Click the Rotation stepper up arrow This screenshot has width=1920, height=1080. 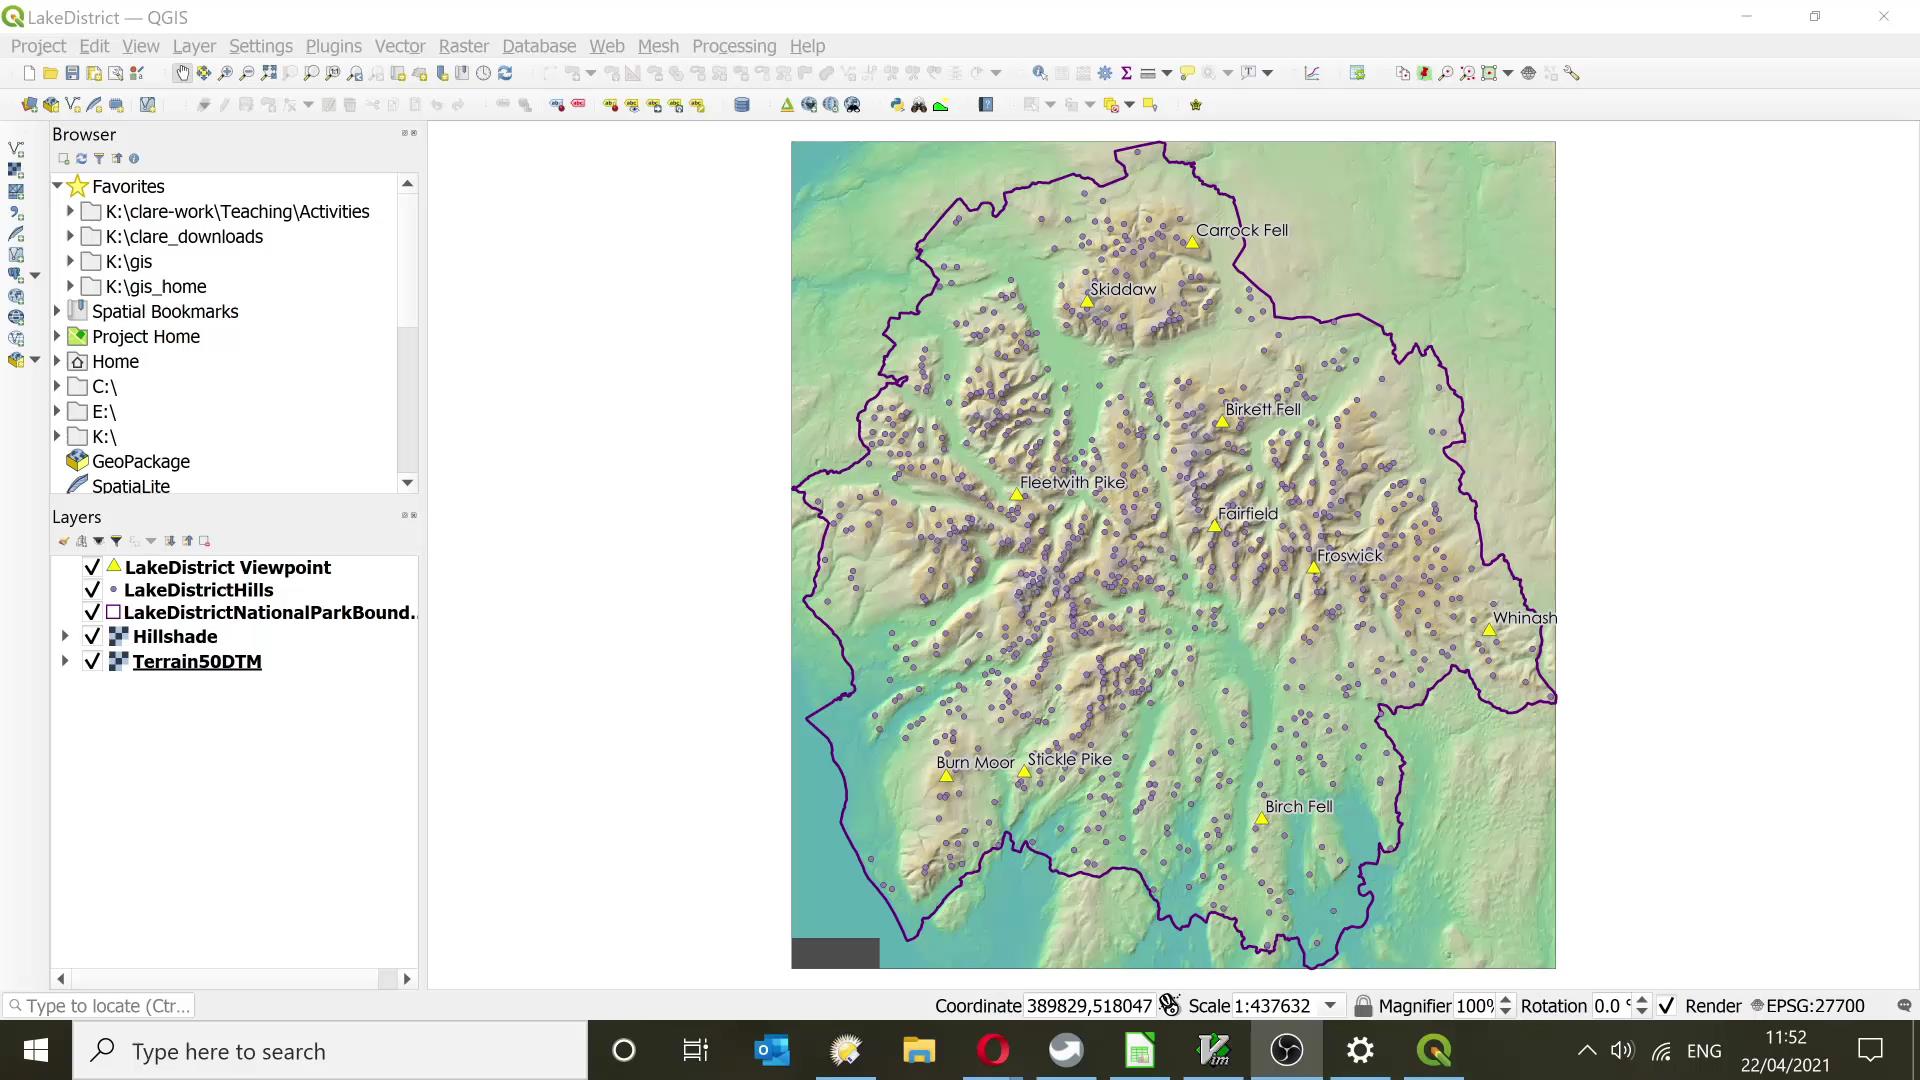1643,999
